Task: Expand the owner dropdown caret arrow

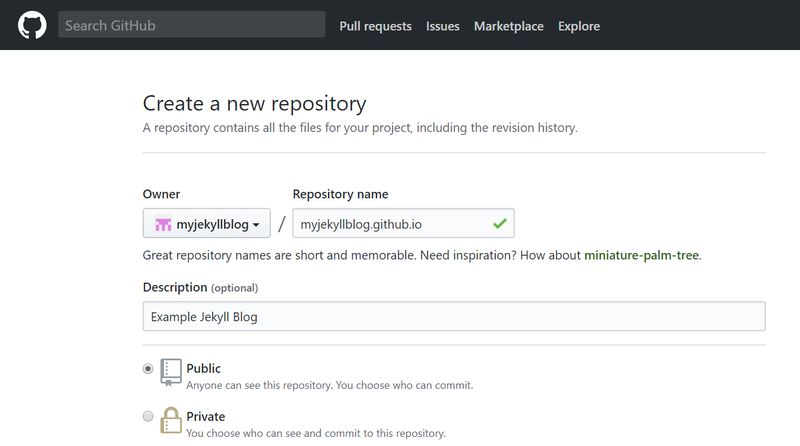Action: pyautogui.click(x=256, y=225)
